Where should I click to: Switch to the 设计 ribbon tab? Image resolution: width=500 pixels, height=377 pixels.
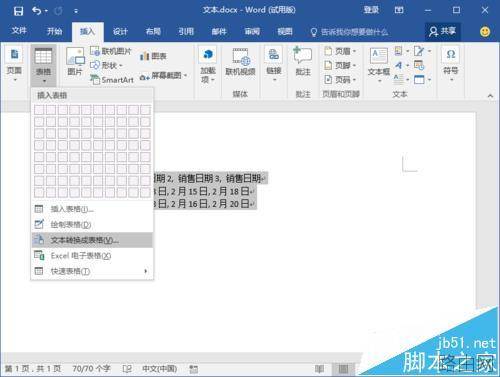tap(120, 31)
